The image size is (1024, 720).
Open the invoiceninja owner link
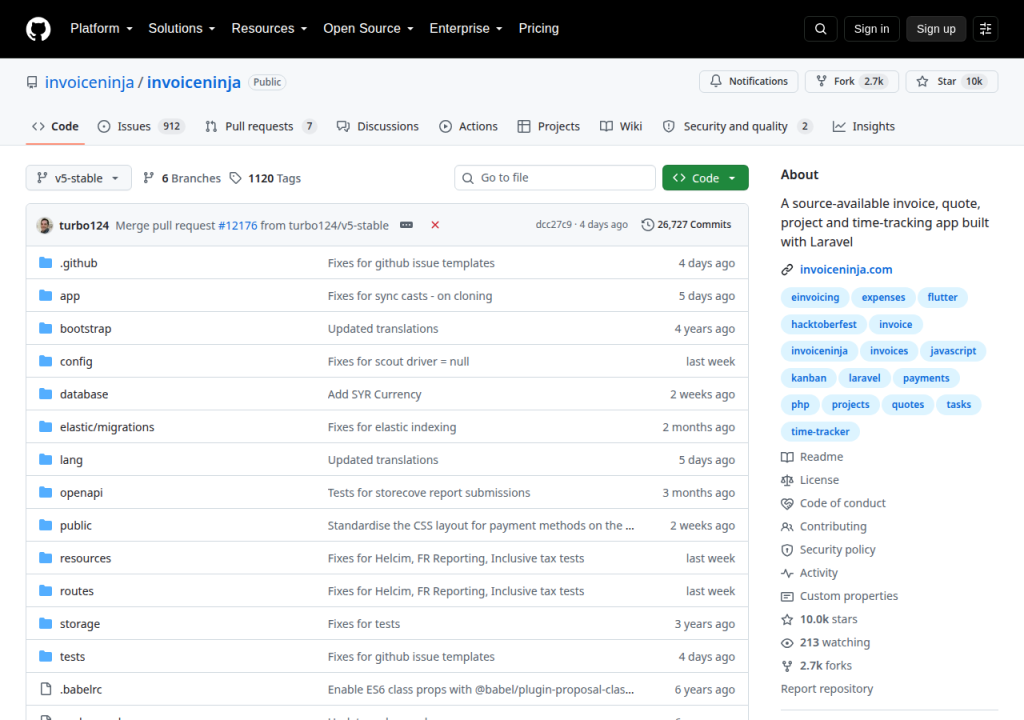click(x=89, y=82)
